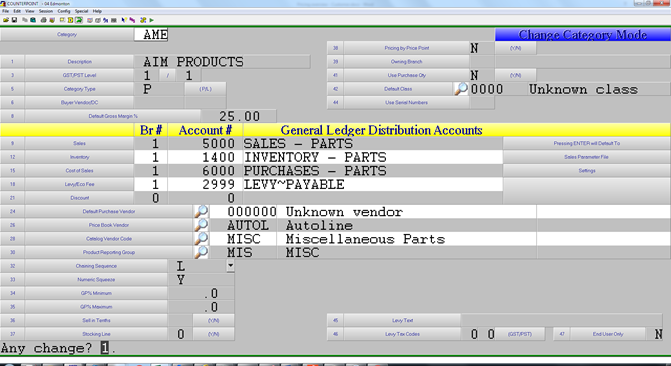Click the floppy disk save toolbar icon

point(14,20)
